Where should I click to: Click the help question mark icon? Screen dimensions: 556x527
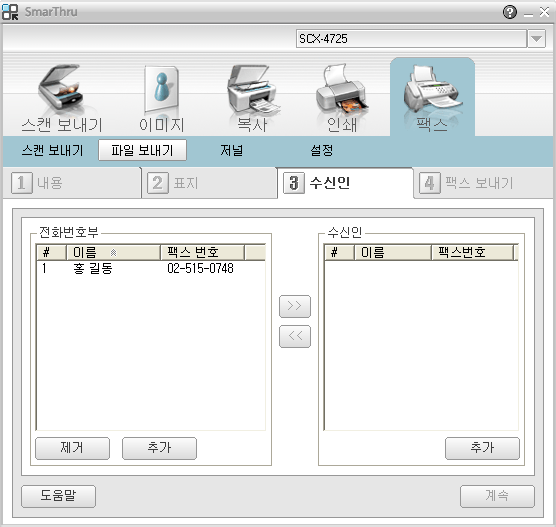(x=510, y=12)
